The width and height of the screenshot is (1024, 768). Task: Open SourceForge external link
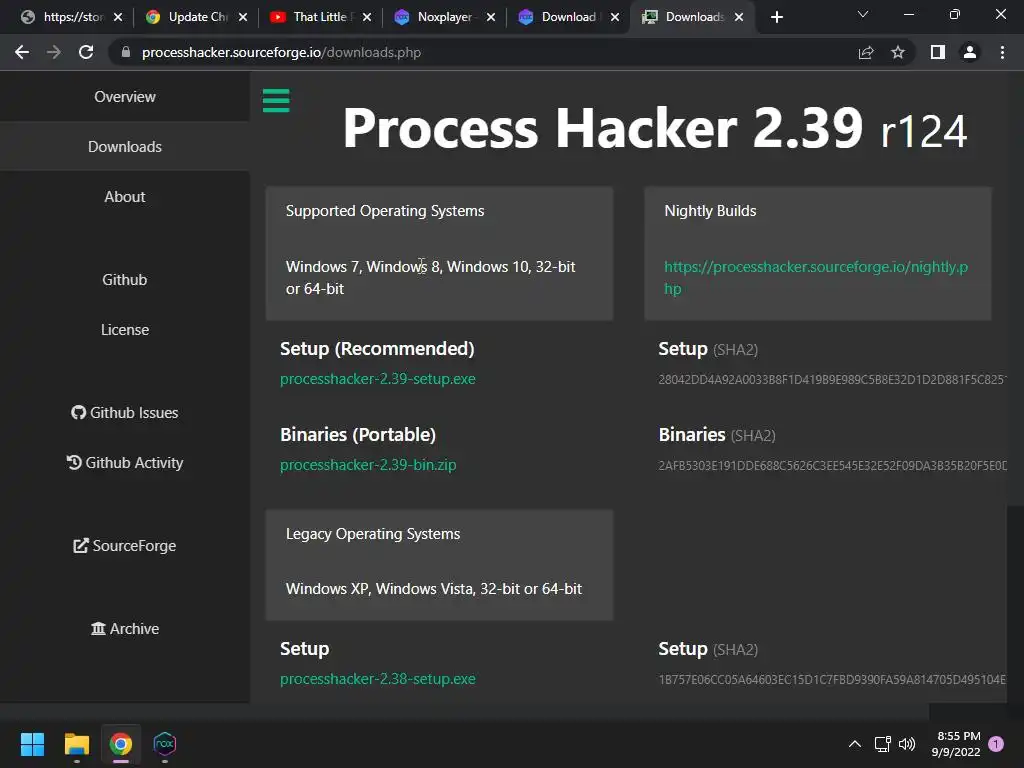[x=125, y=546]
